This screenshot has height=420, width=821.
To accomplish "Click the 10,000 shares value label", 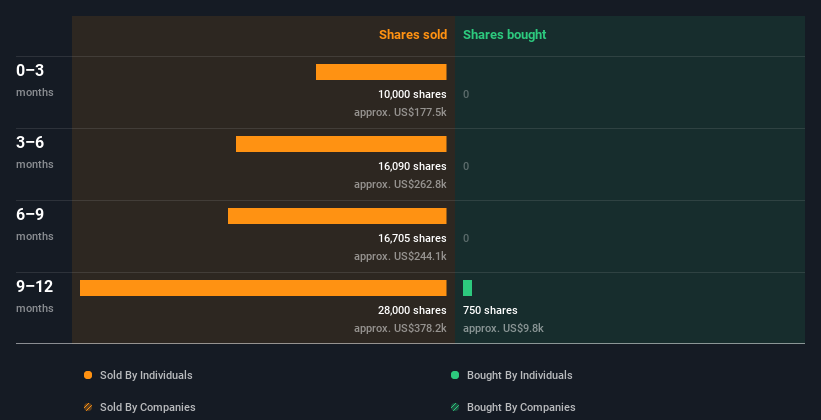I will point(412,94).
